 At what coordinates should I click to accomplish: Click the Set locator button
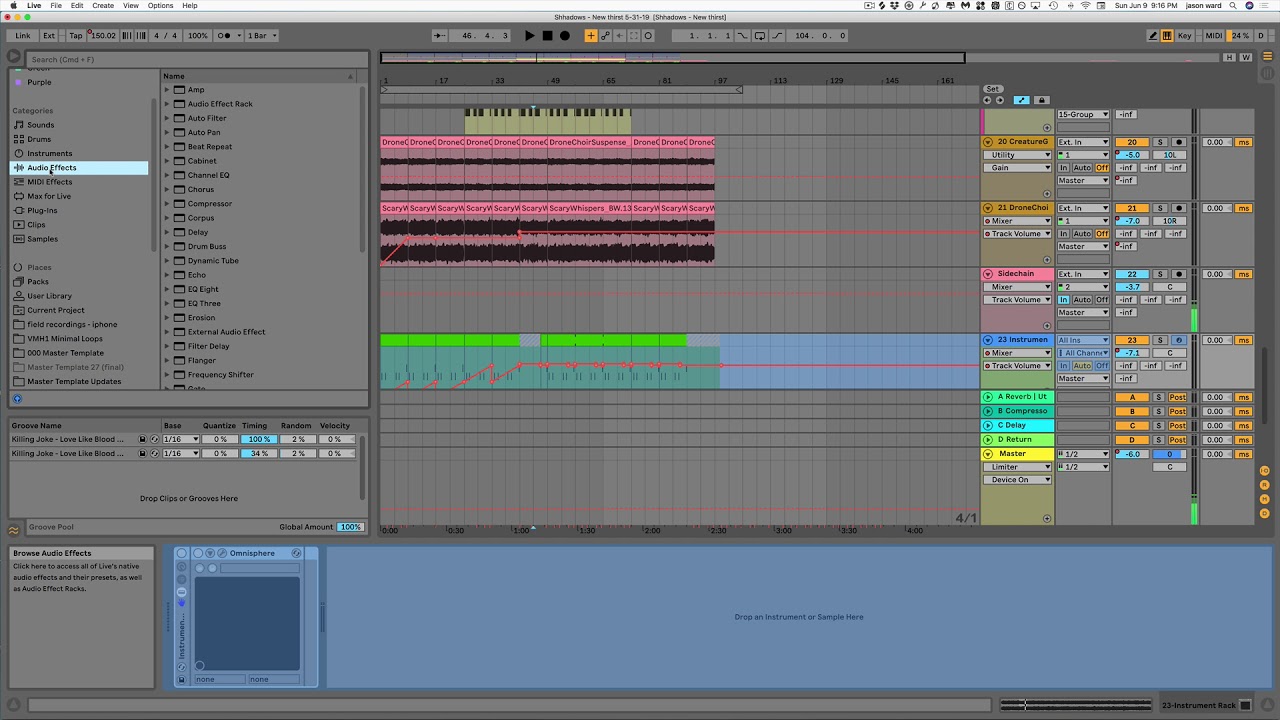point(992,89)
